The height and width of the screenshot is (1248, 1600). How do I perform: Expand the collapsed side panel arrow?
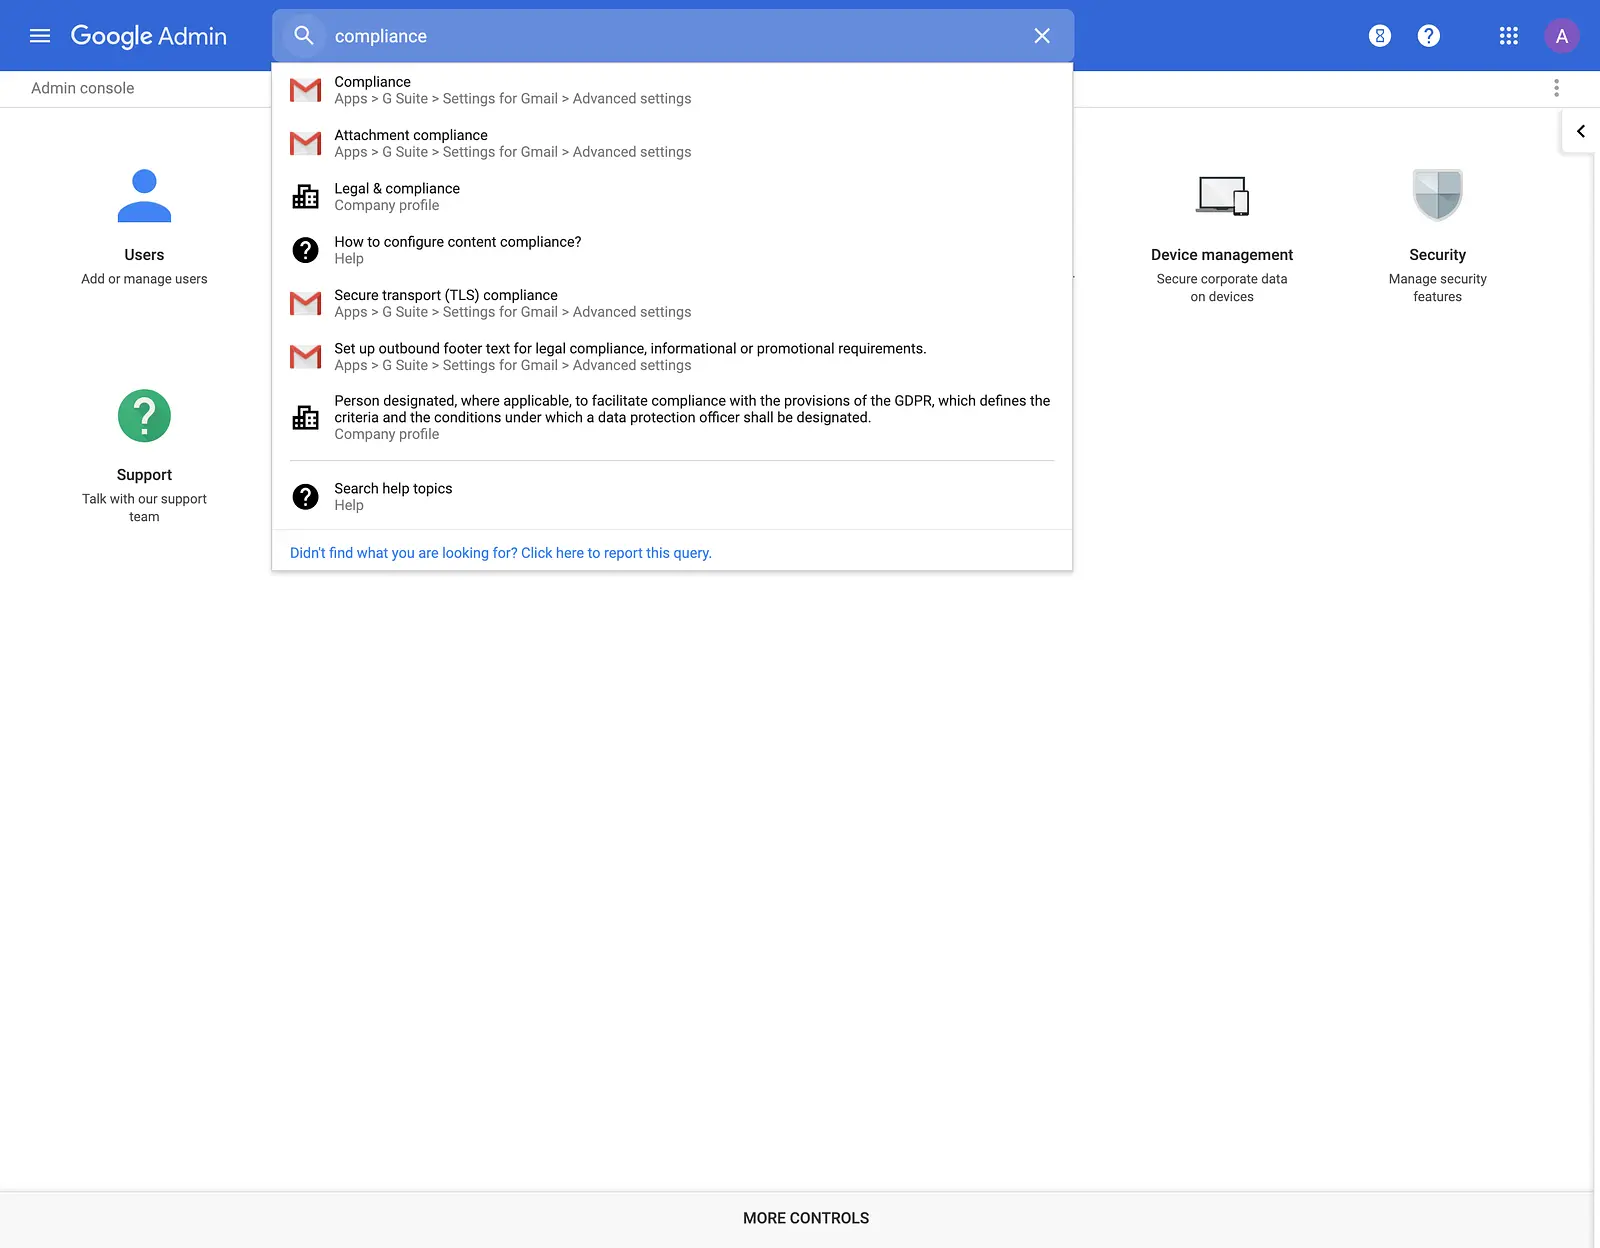(x=1581, y=131)
